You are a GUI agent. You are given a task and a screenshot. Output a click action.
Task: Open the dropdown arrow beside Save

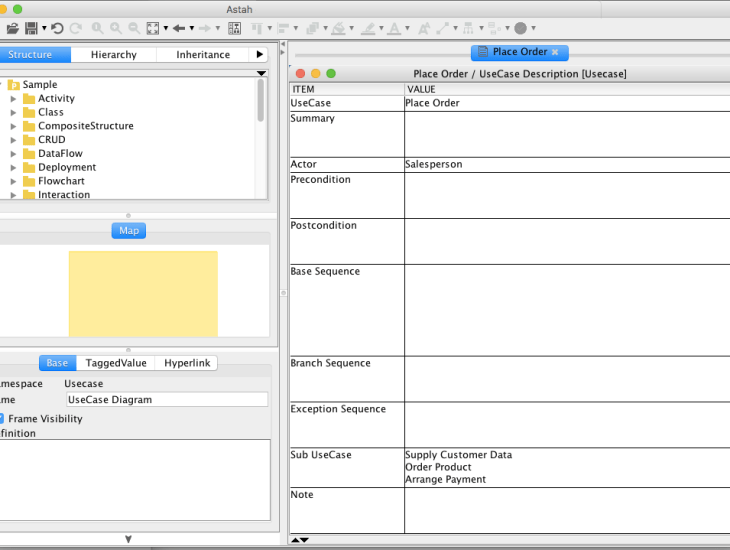(44, 28)
